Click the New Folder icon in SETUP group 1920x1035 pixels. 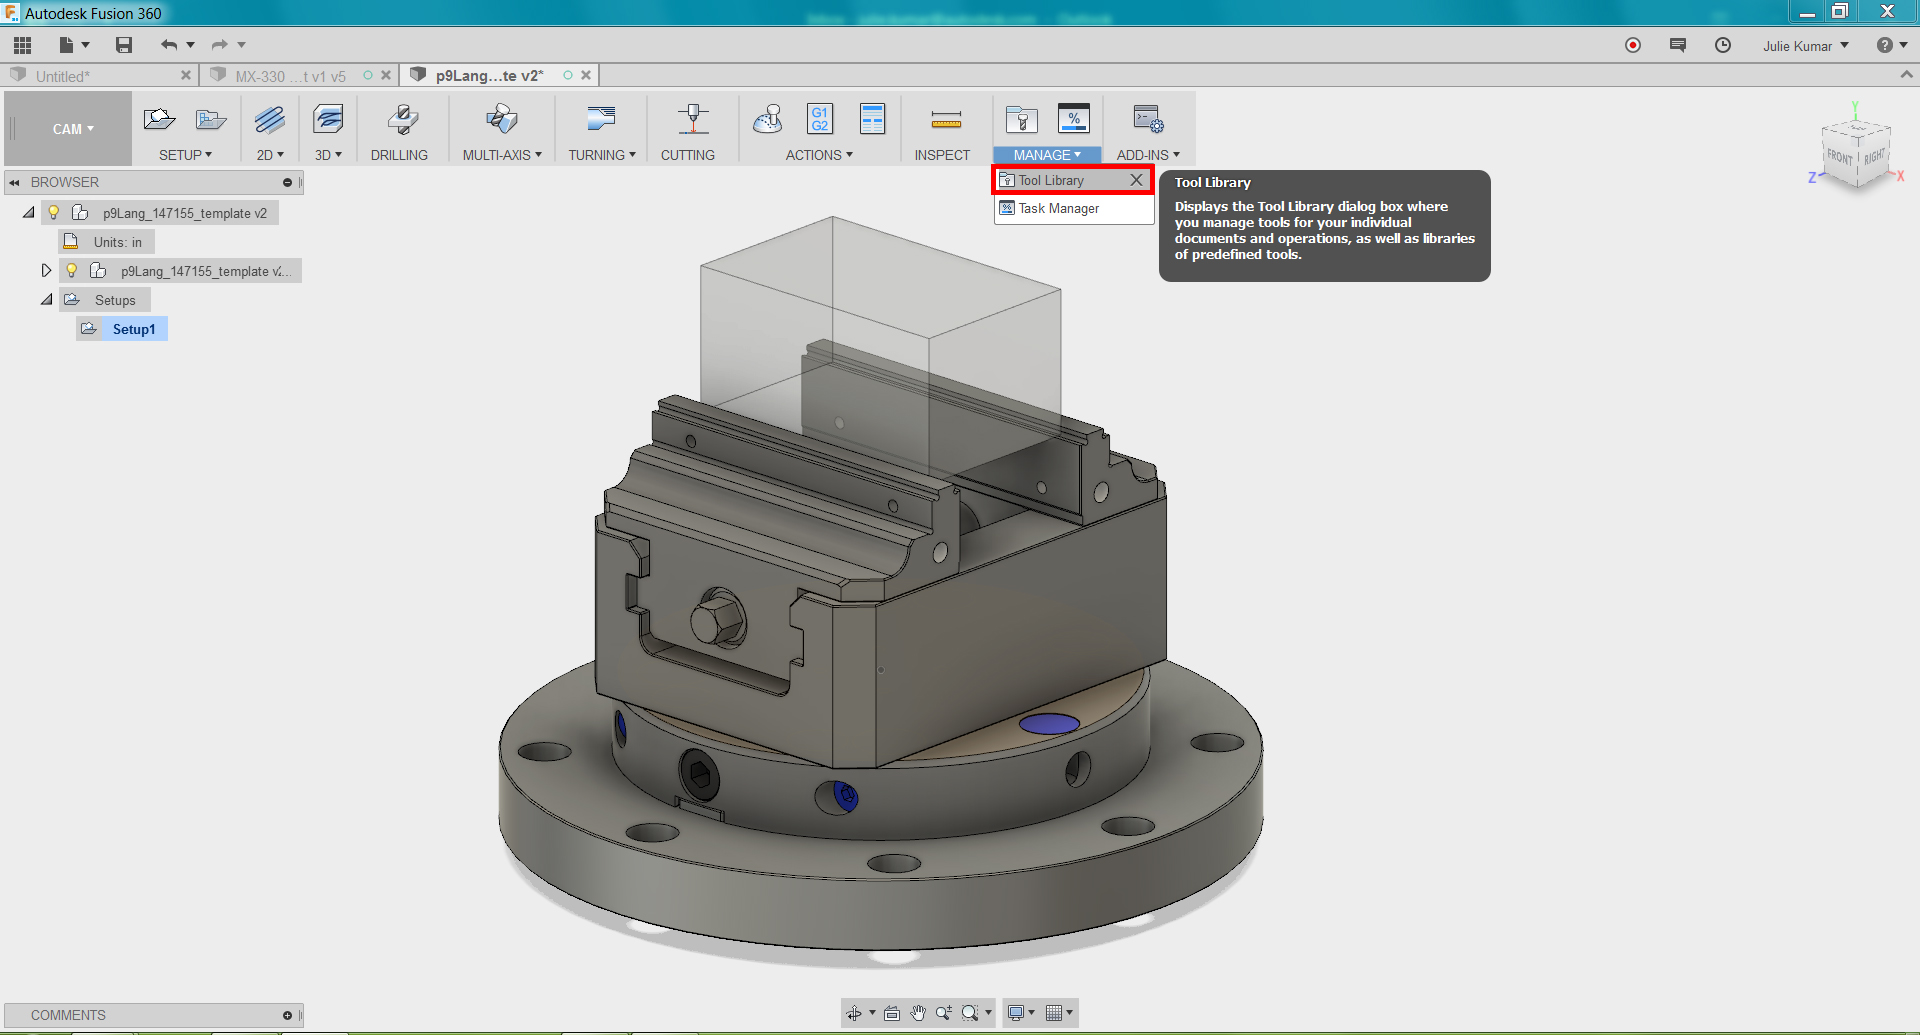(211, 120)
